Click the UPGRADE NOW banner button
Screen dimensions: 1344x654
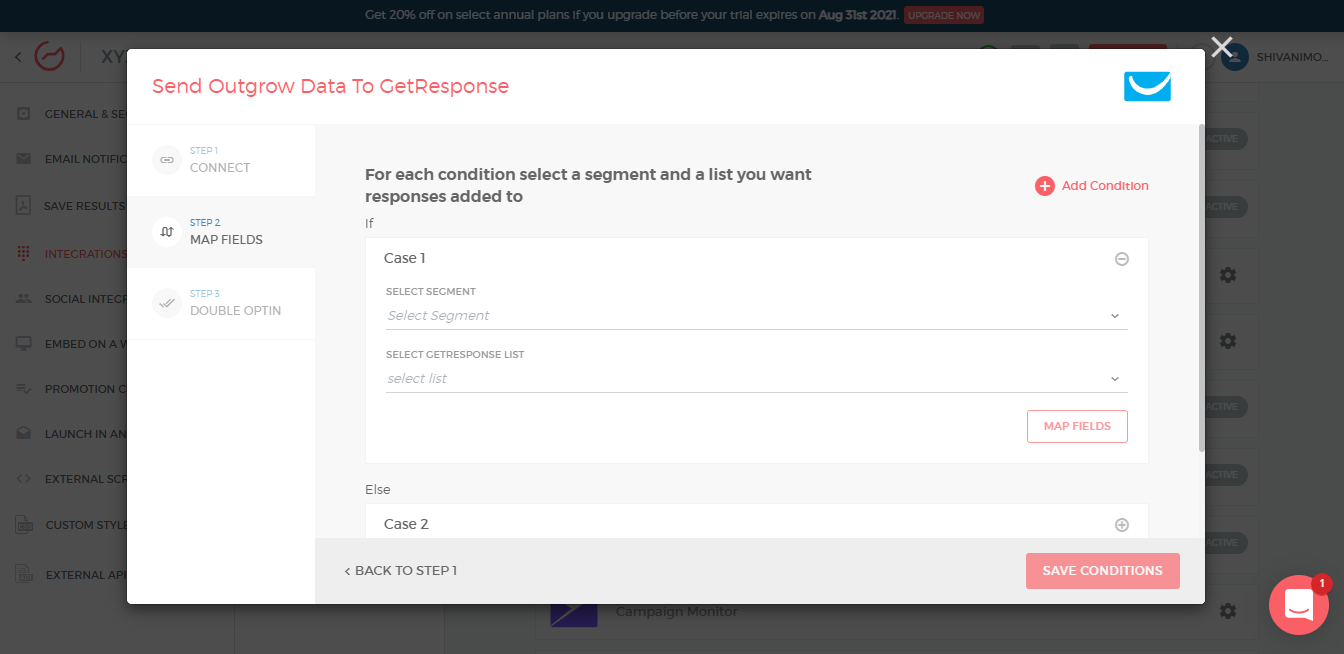click(x=943, y=15)
